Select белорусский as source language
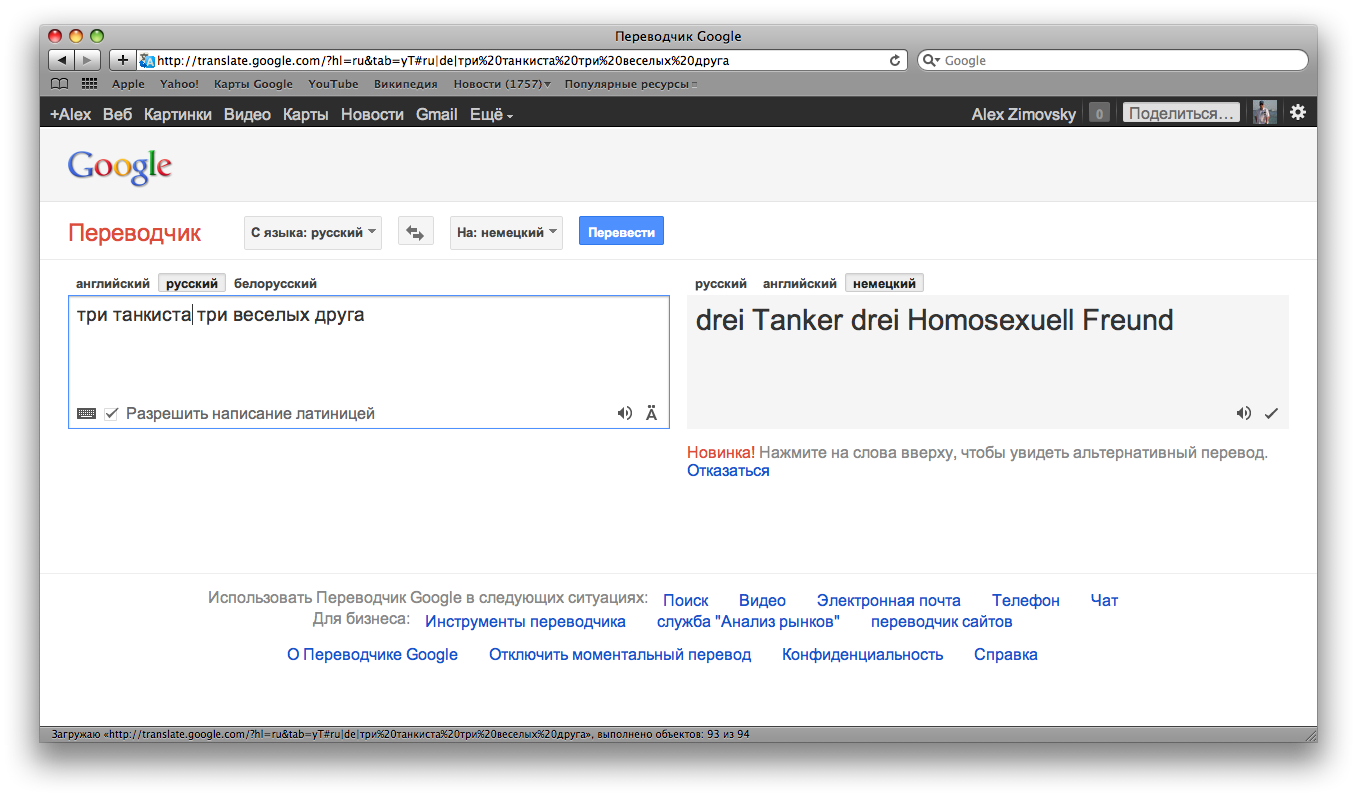 (276, 283)
